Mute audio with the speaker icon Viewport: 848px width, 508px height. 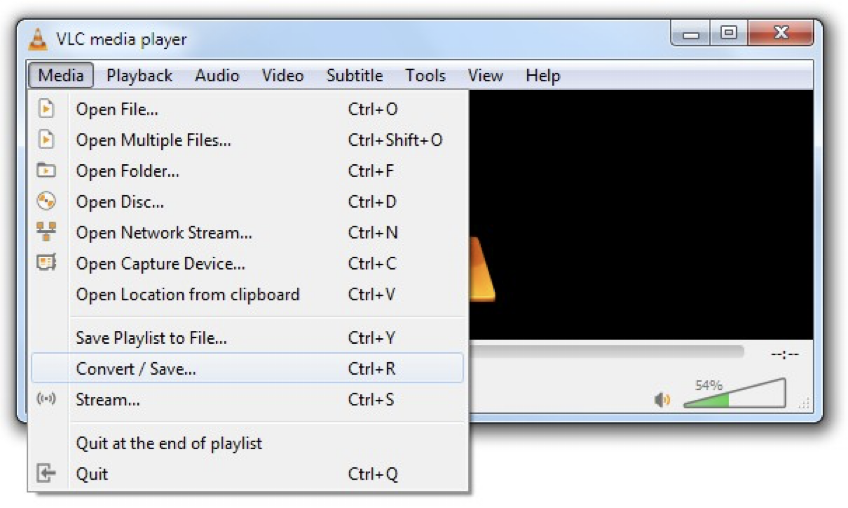point(662,400)
